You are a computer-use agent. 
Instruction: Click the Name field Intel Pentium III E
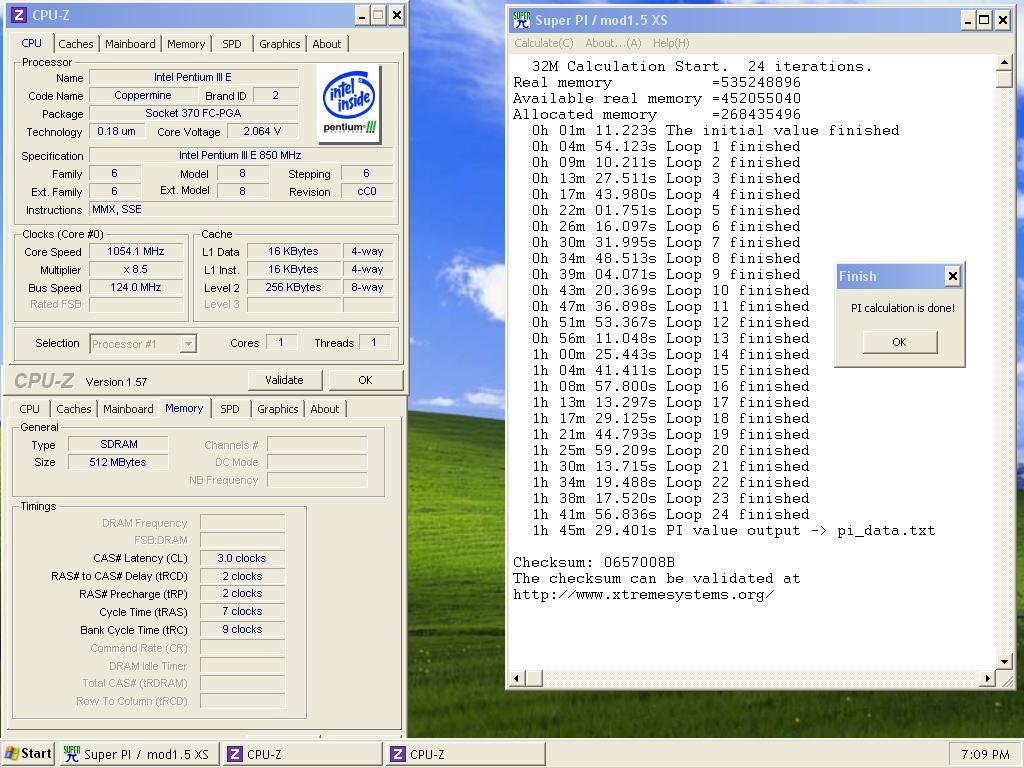pyautogui.click(x=193, y=77)
